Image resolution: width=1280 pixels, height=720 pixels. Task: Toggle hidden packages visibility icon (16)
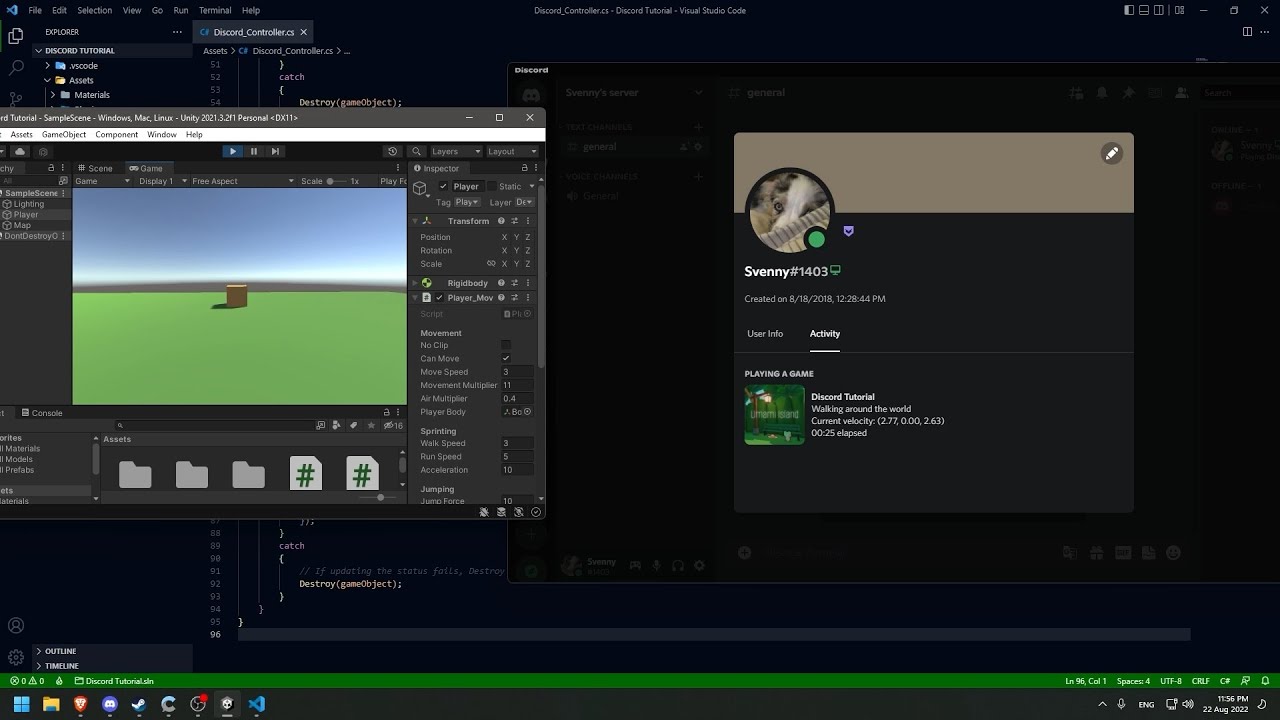coord(393,425)
